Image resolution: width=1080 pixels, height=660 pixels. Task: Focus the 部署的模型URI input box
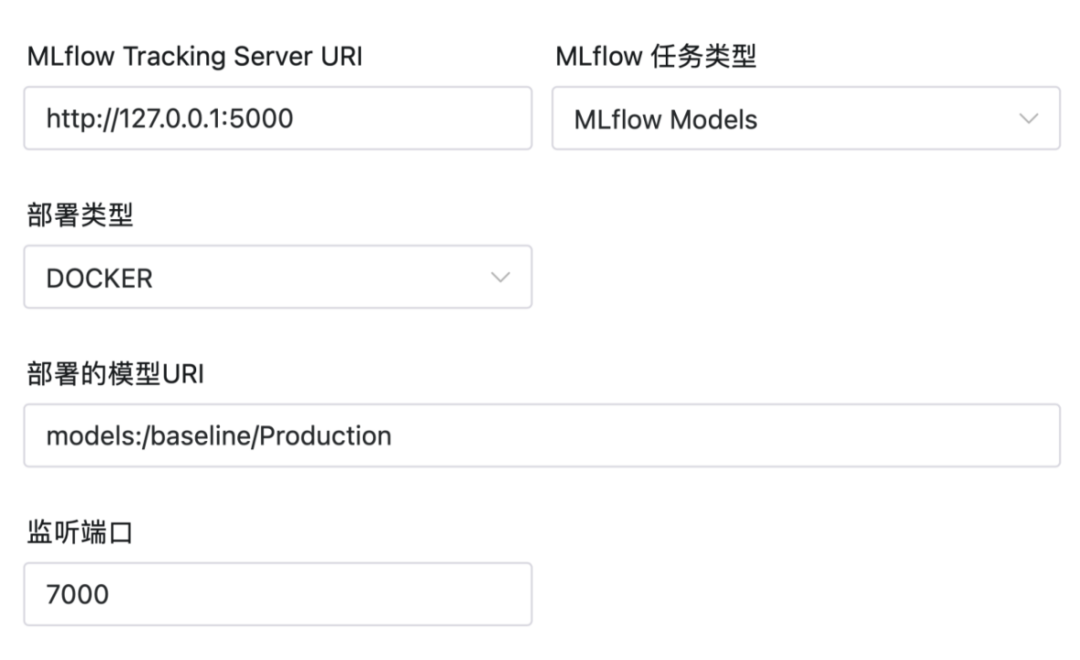click(x=700, y=436)
